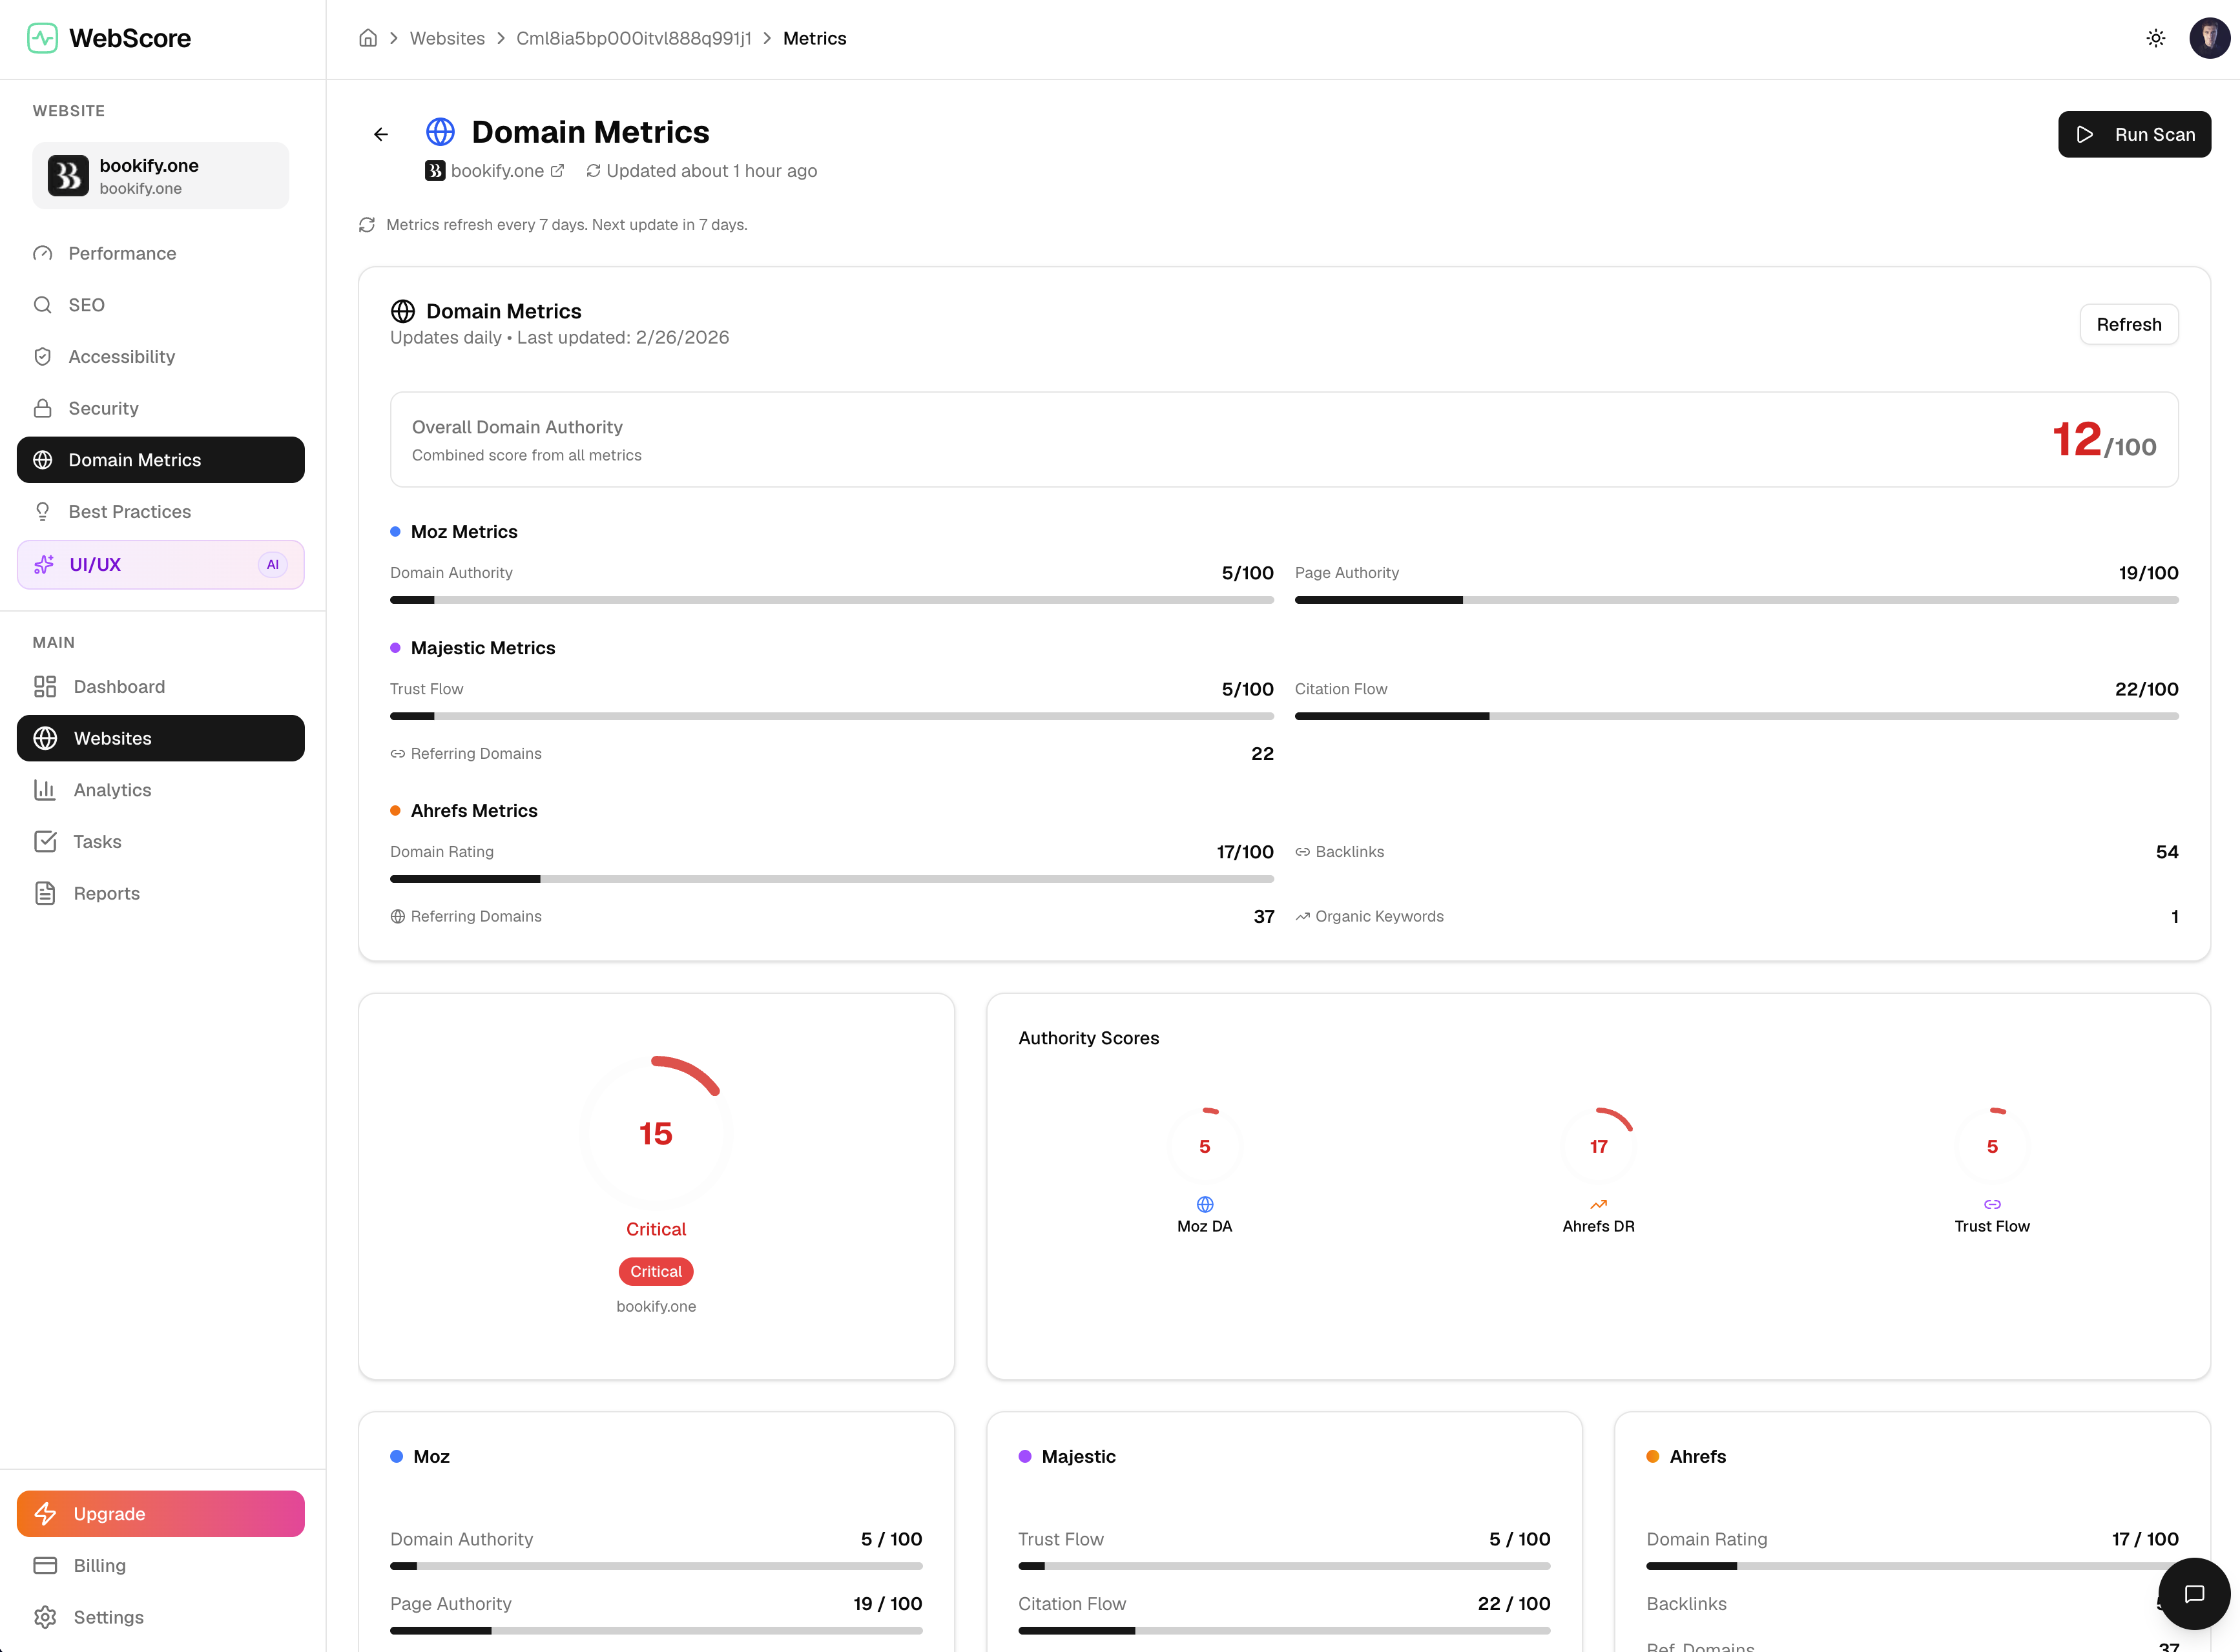Expand the bookify.one website selector
The image size is (2240, 1652).
(160, 176)
